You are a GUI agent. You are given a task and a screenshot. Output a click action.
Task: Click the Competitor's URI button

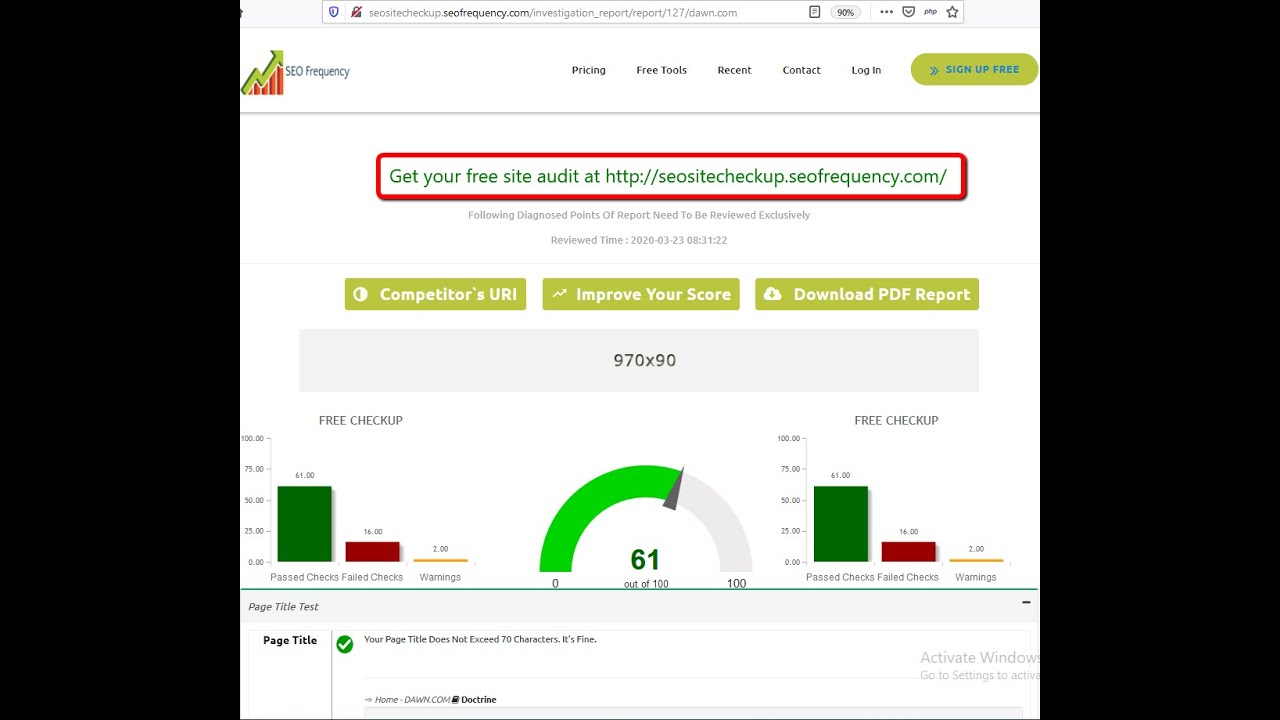pos(435,294)
